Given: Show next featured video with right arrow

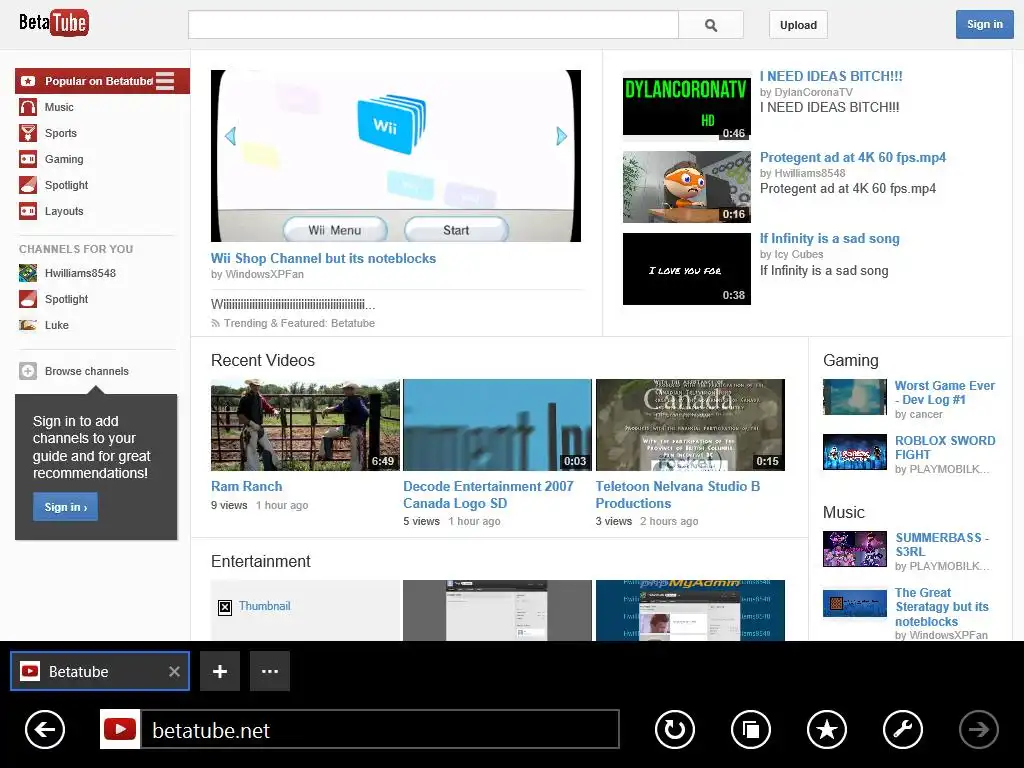Looking at the screenshot, I should (562, 136).
